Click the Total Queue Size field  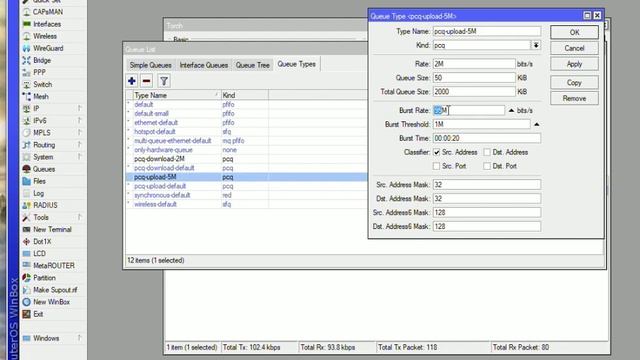tap(474, 92)
